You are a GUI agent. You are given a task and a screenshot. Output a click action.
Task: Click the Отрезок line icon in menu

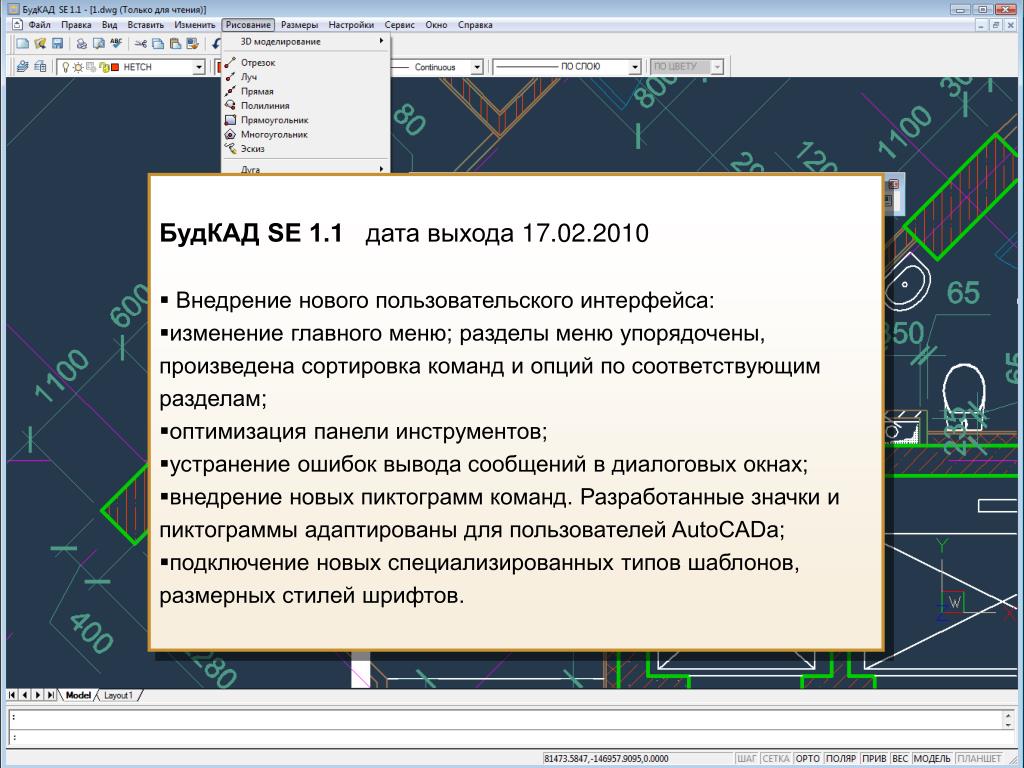point(230,63)
